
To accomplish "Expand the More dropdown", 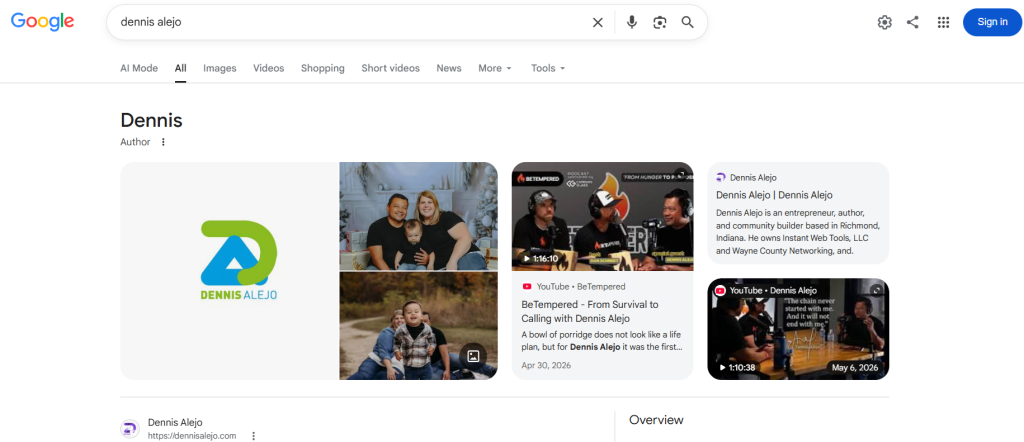I will [x=495, y=68].
